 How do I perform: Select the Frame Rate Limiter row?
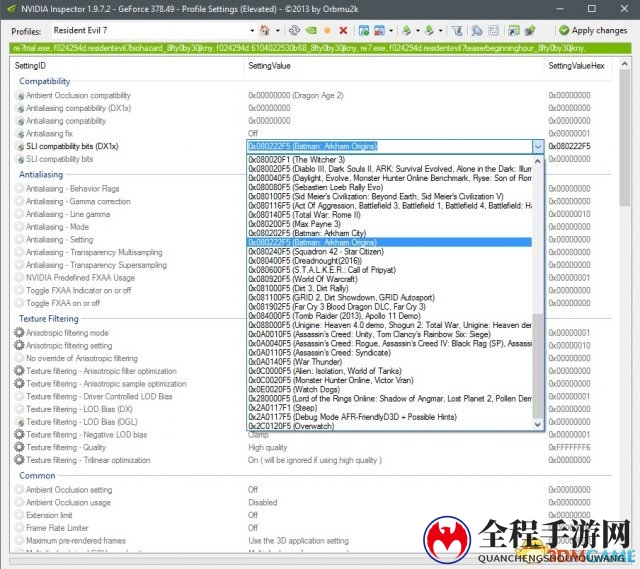click(x=313, y=528)
